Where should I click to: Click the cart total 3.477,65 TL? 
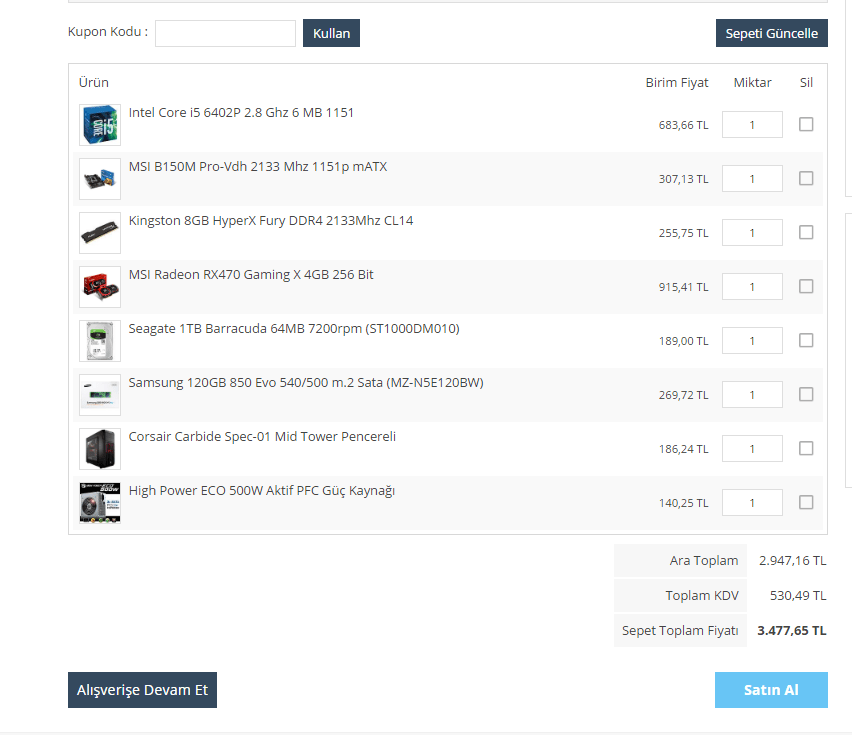[792, 631]
